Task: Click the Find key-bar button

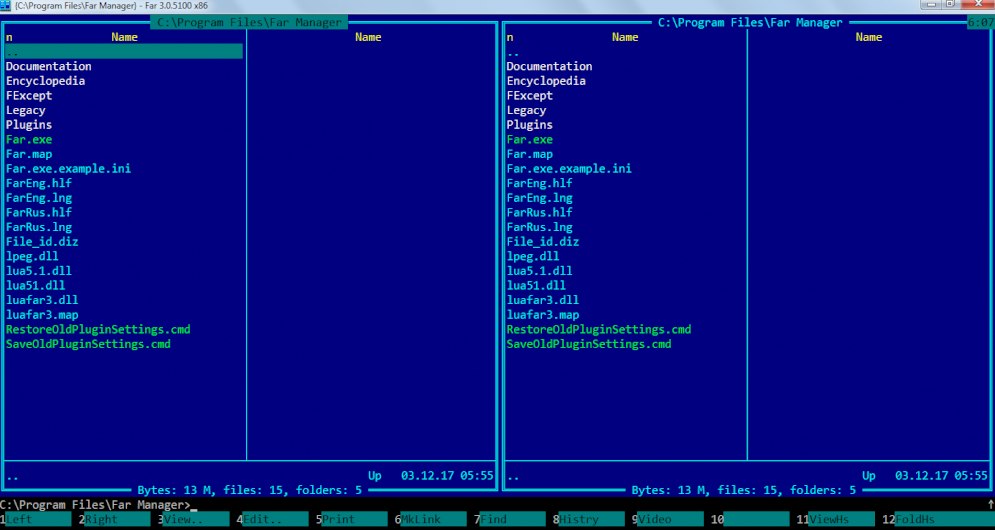Action: (x=512, y=519)
